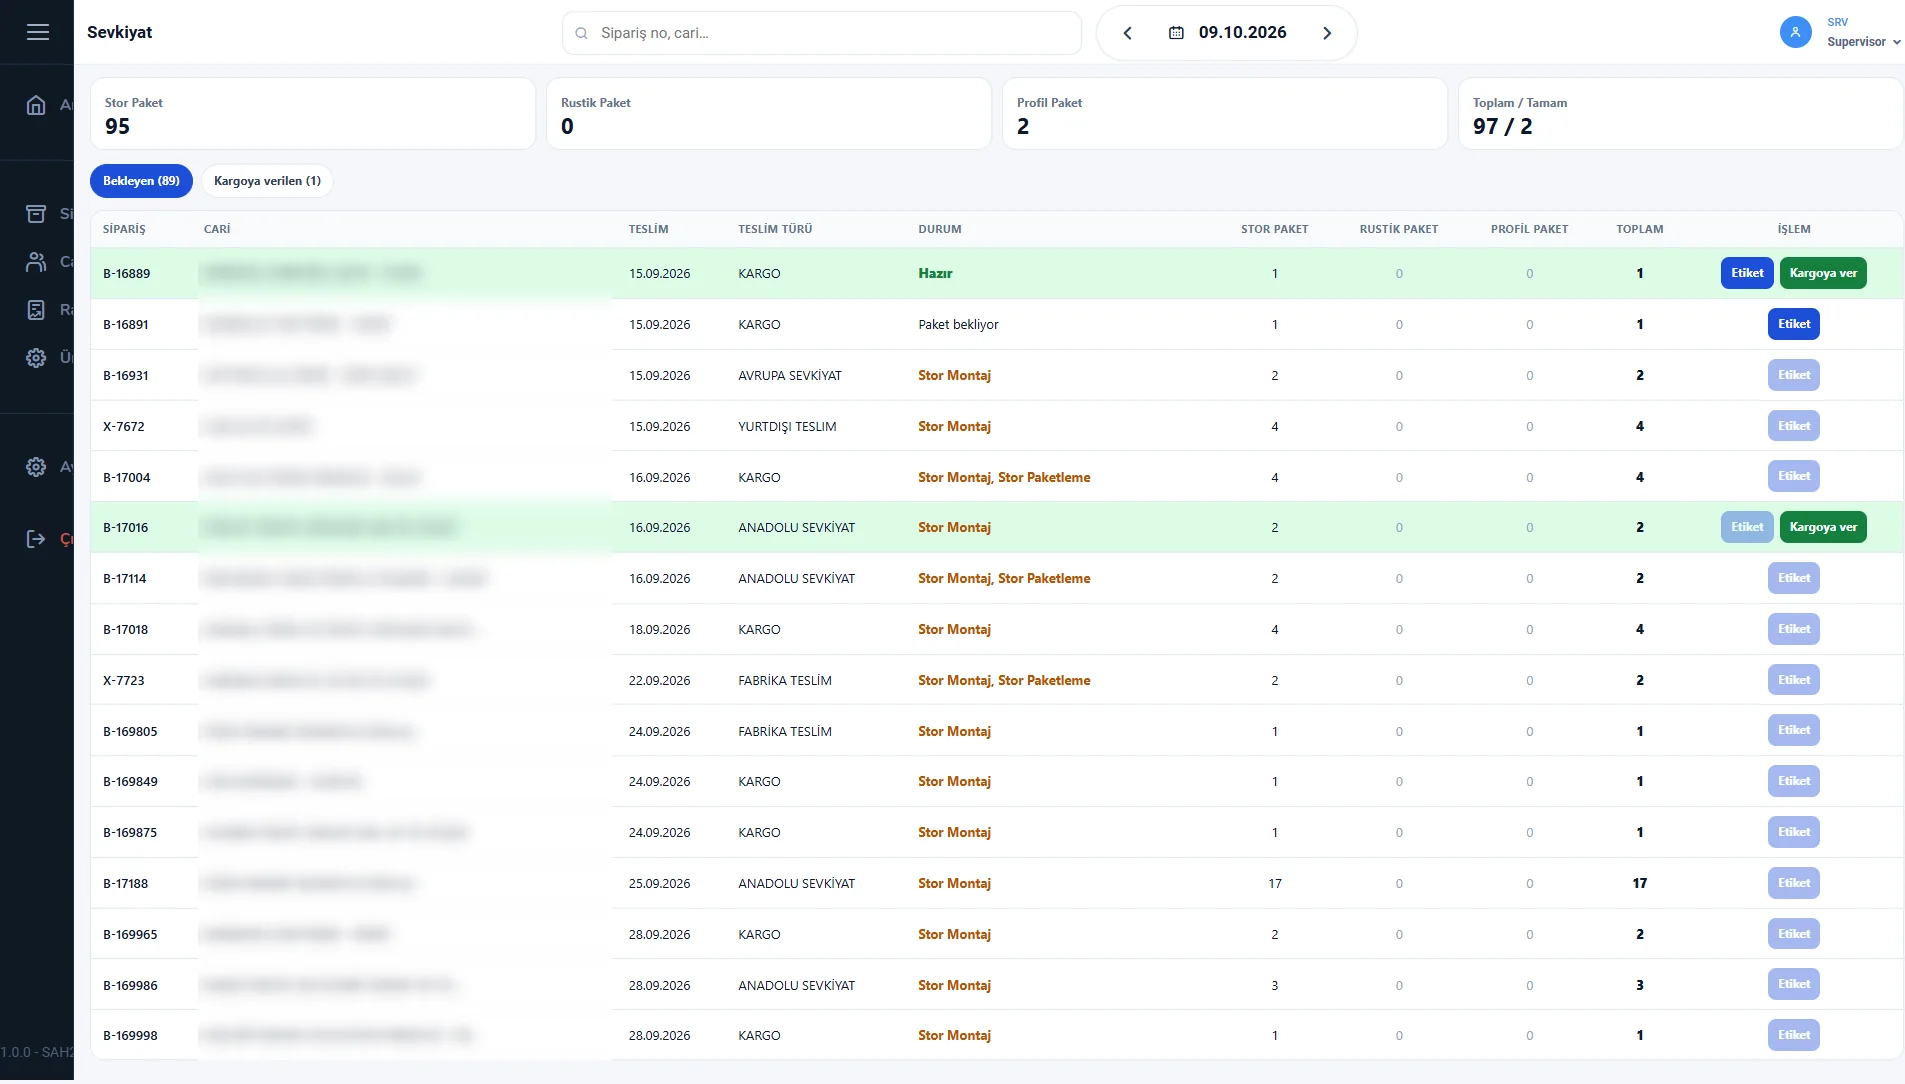Open the reports document icon in the sidebar

pyautogui.click(x=36, y=310)
